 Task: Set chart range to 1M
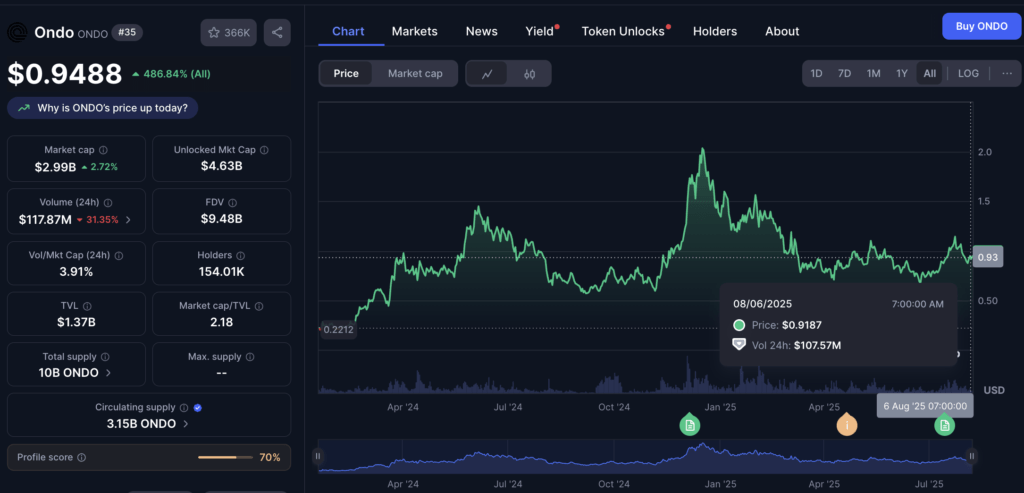[x=874, y=74]
